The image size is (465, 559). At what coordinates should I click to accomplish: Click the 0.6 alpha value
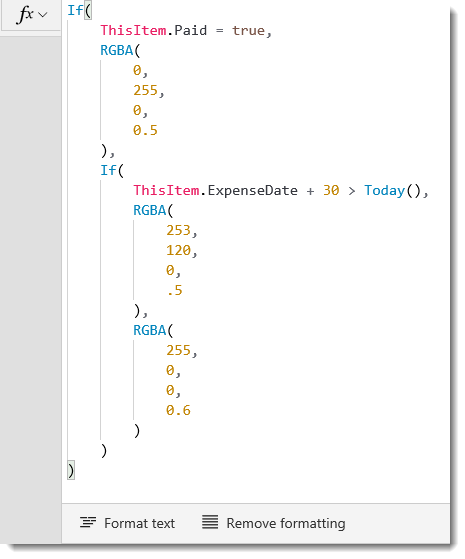pos(178,410)
